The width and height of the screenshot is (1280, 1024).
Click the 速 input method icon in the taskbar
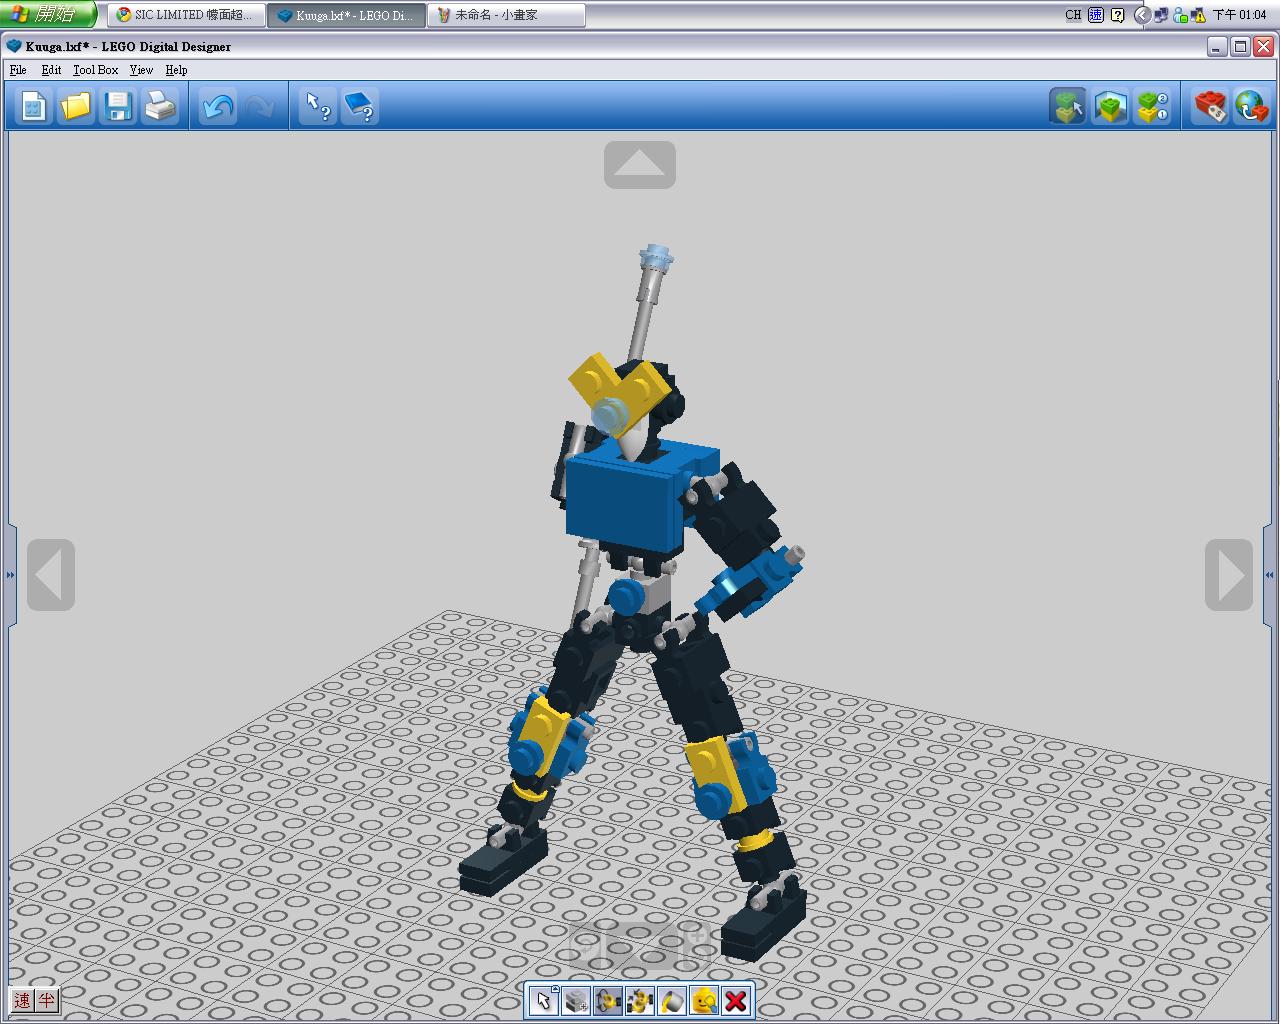pos(1096,15)
